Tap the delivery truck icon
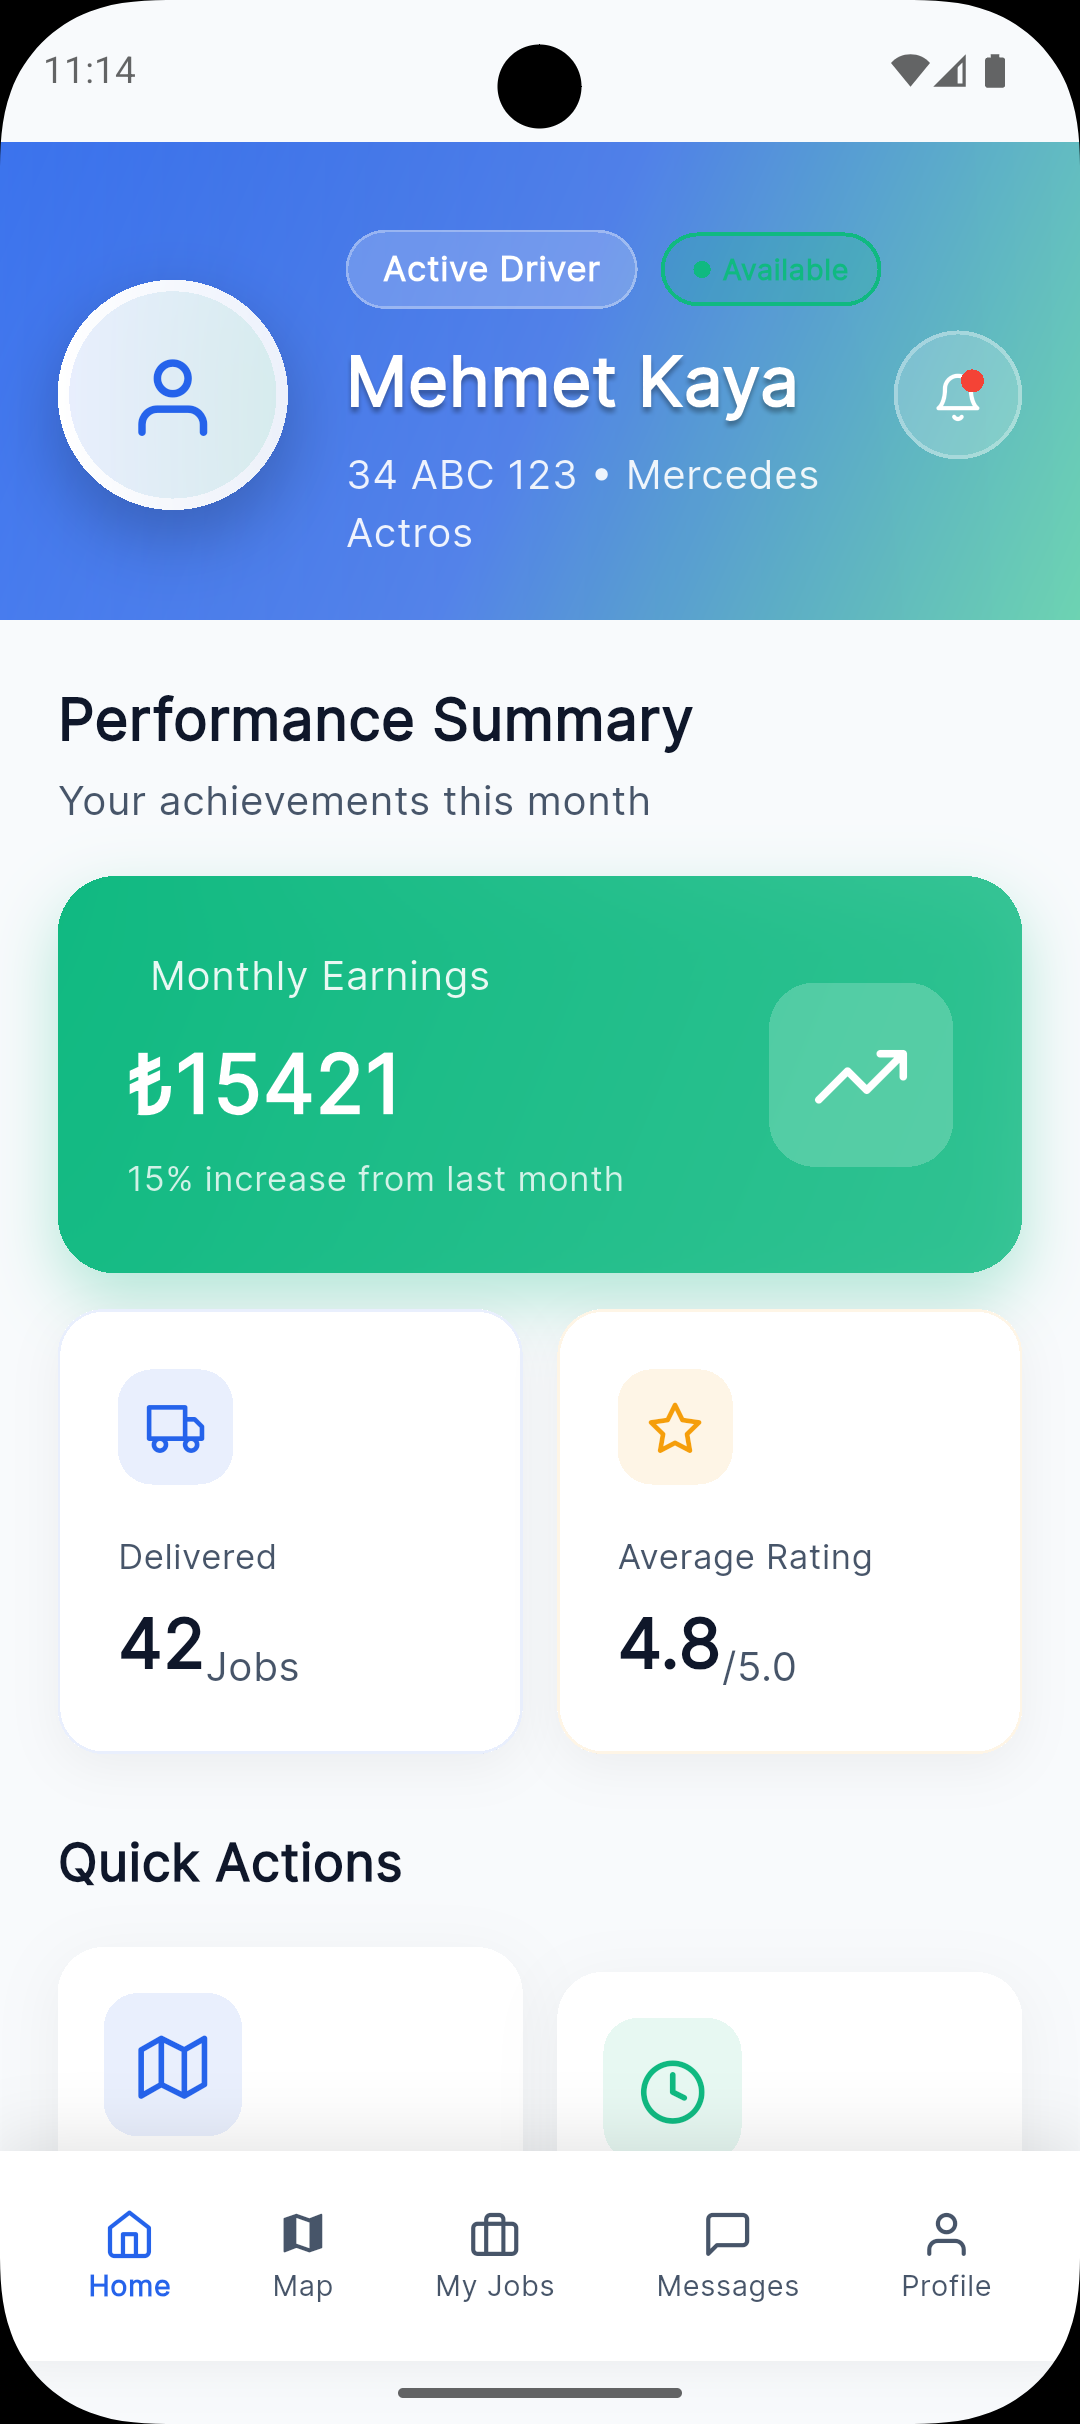The image size is (1080, 2424). click(x=176, y=1427)
